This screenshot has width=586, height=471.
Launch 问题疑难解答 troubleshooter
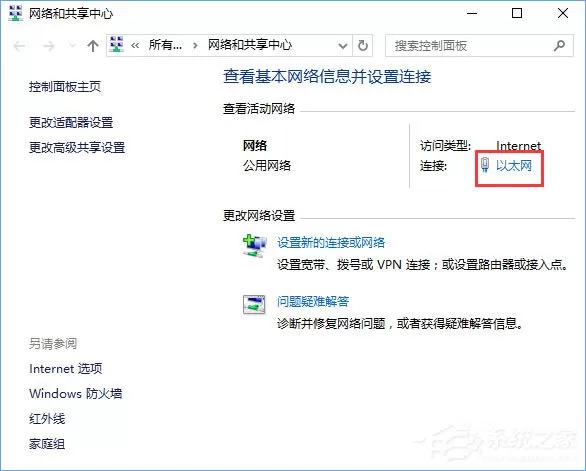click(313, 301)
